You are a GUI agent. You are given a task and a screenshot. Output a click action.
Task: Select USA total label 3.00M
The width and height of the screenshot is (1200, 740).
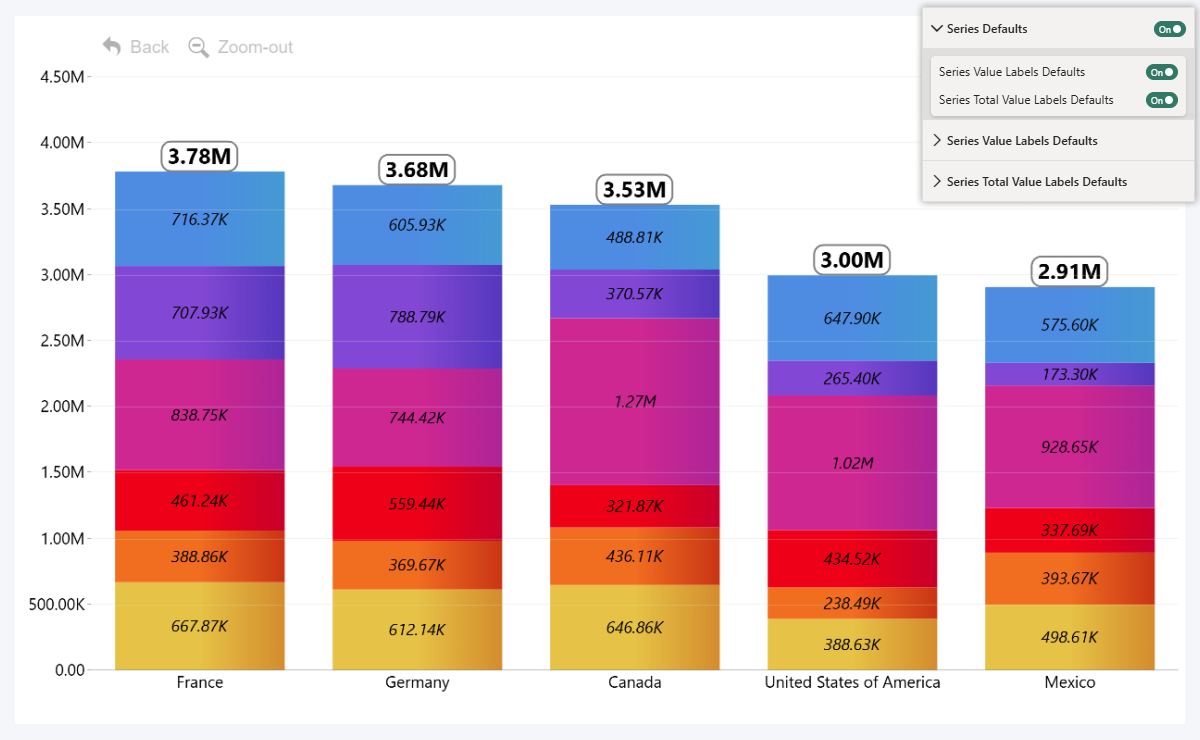[852, 260]
